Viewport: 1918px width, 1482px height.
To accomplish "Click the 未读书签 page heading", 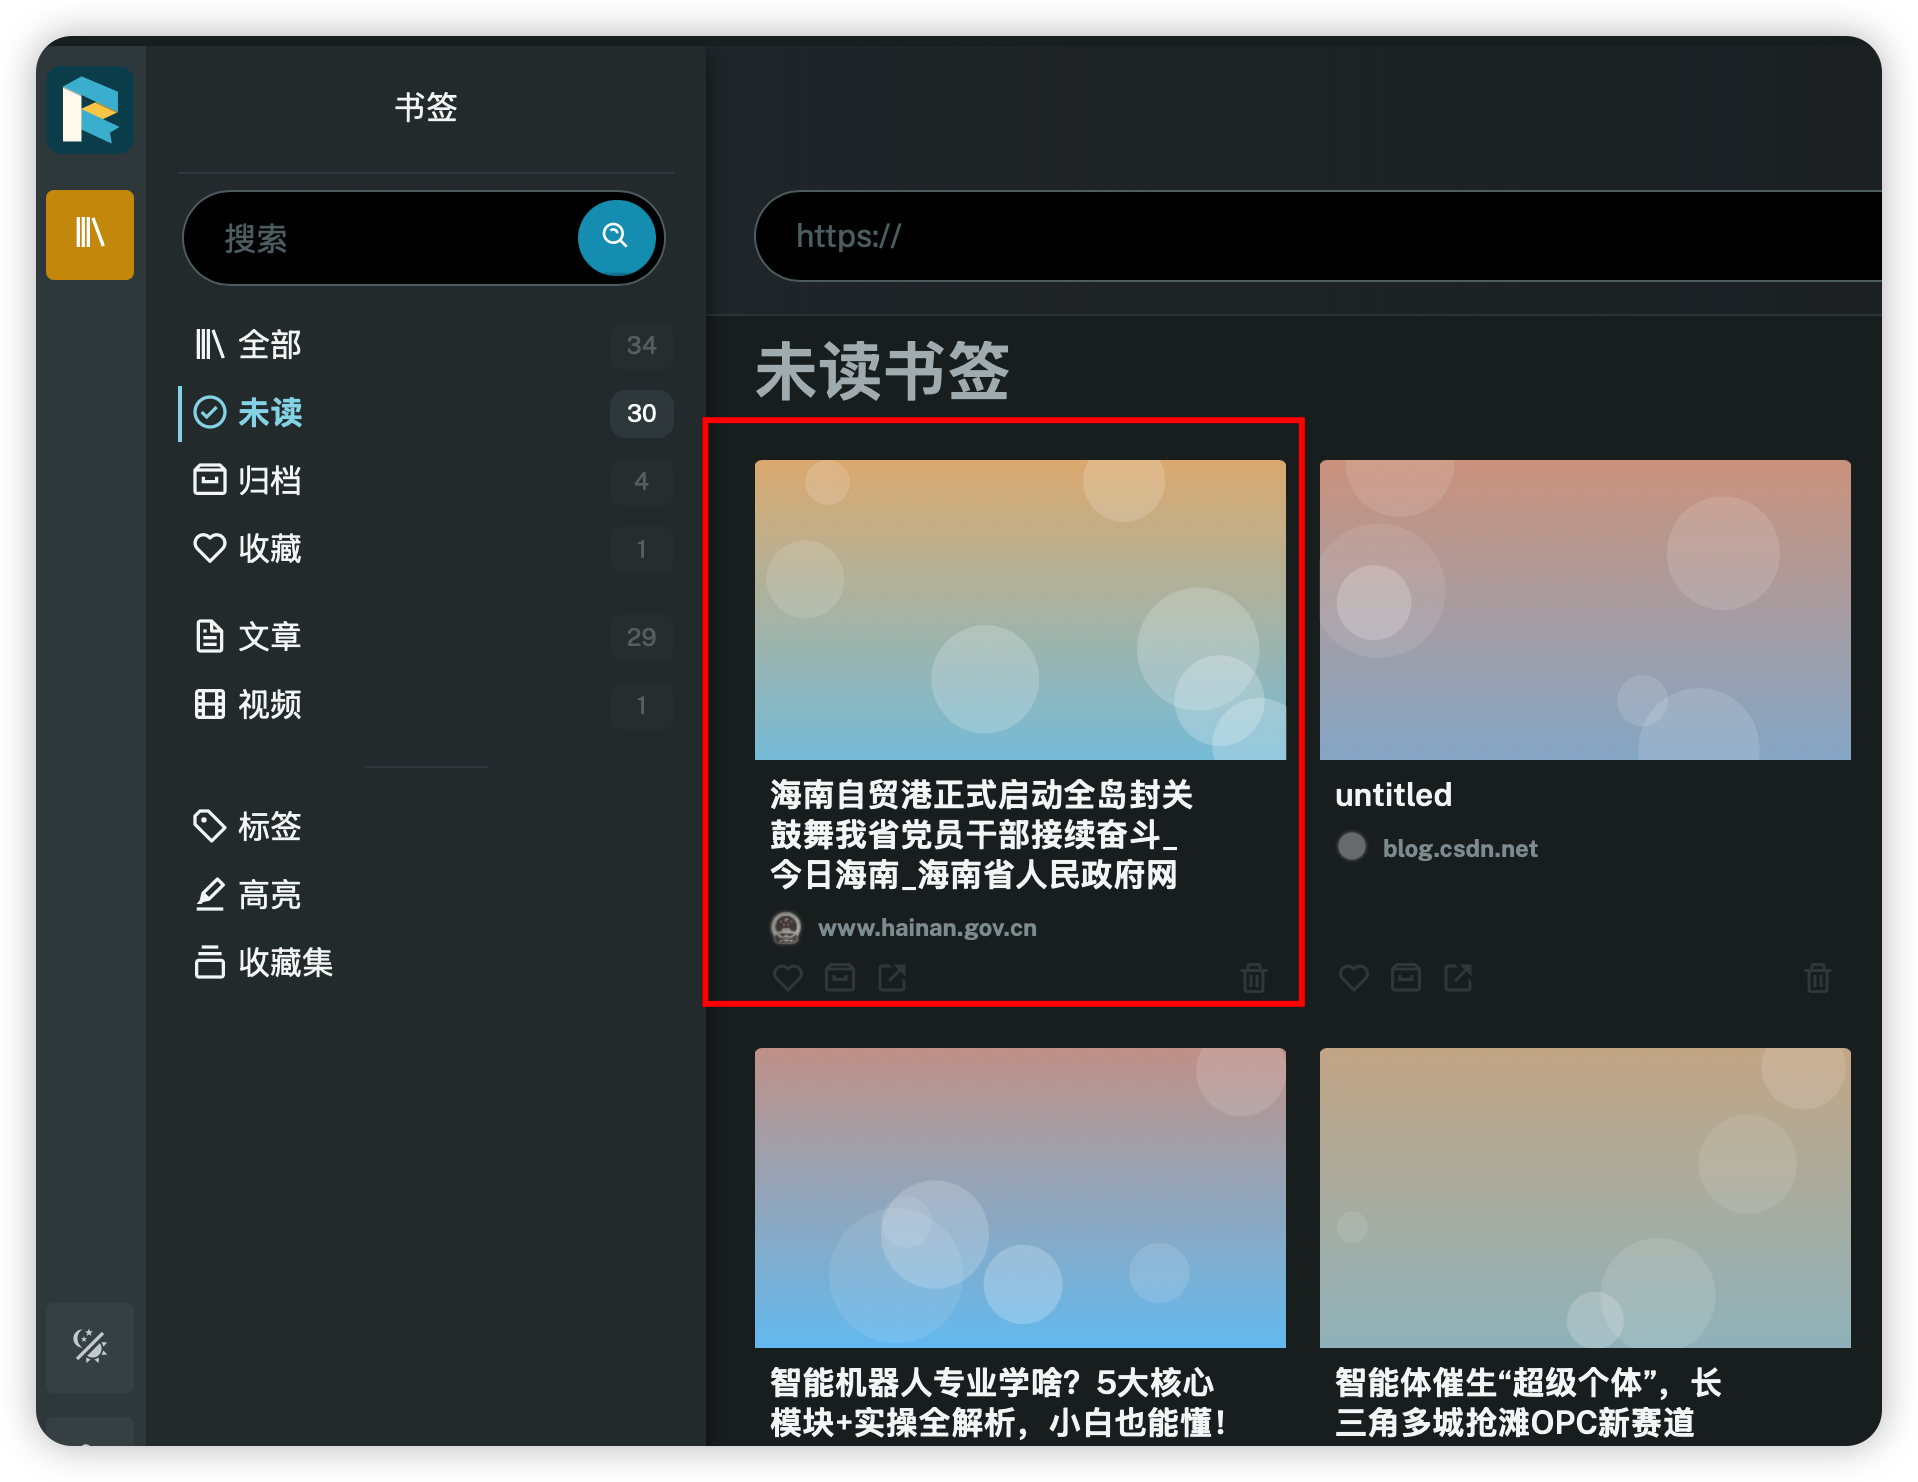I will pos(882,371).
